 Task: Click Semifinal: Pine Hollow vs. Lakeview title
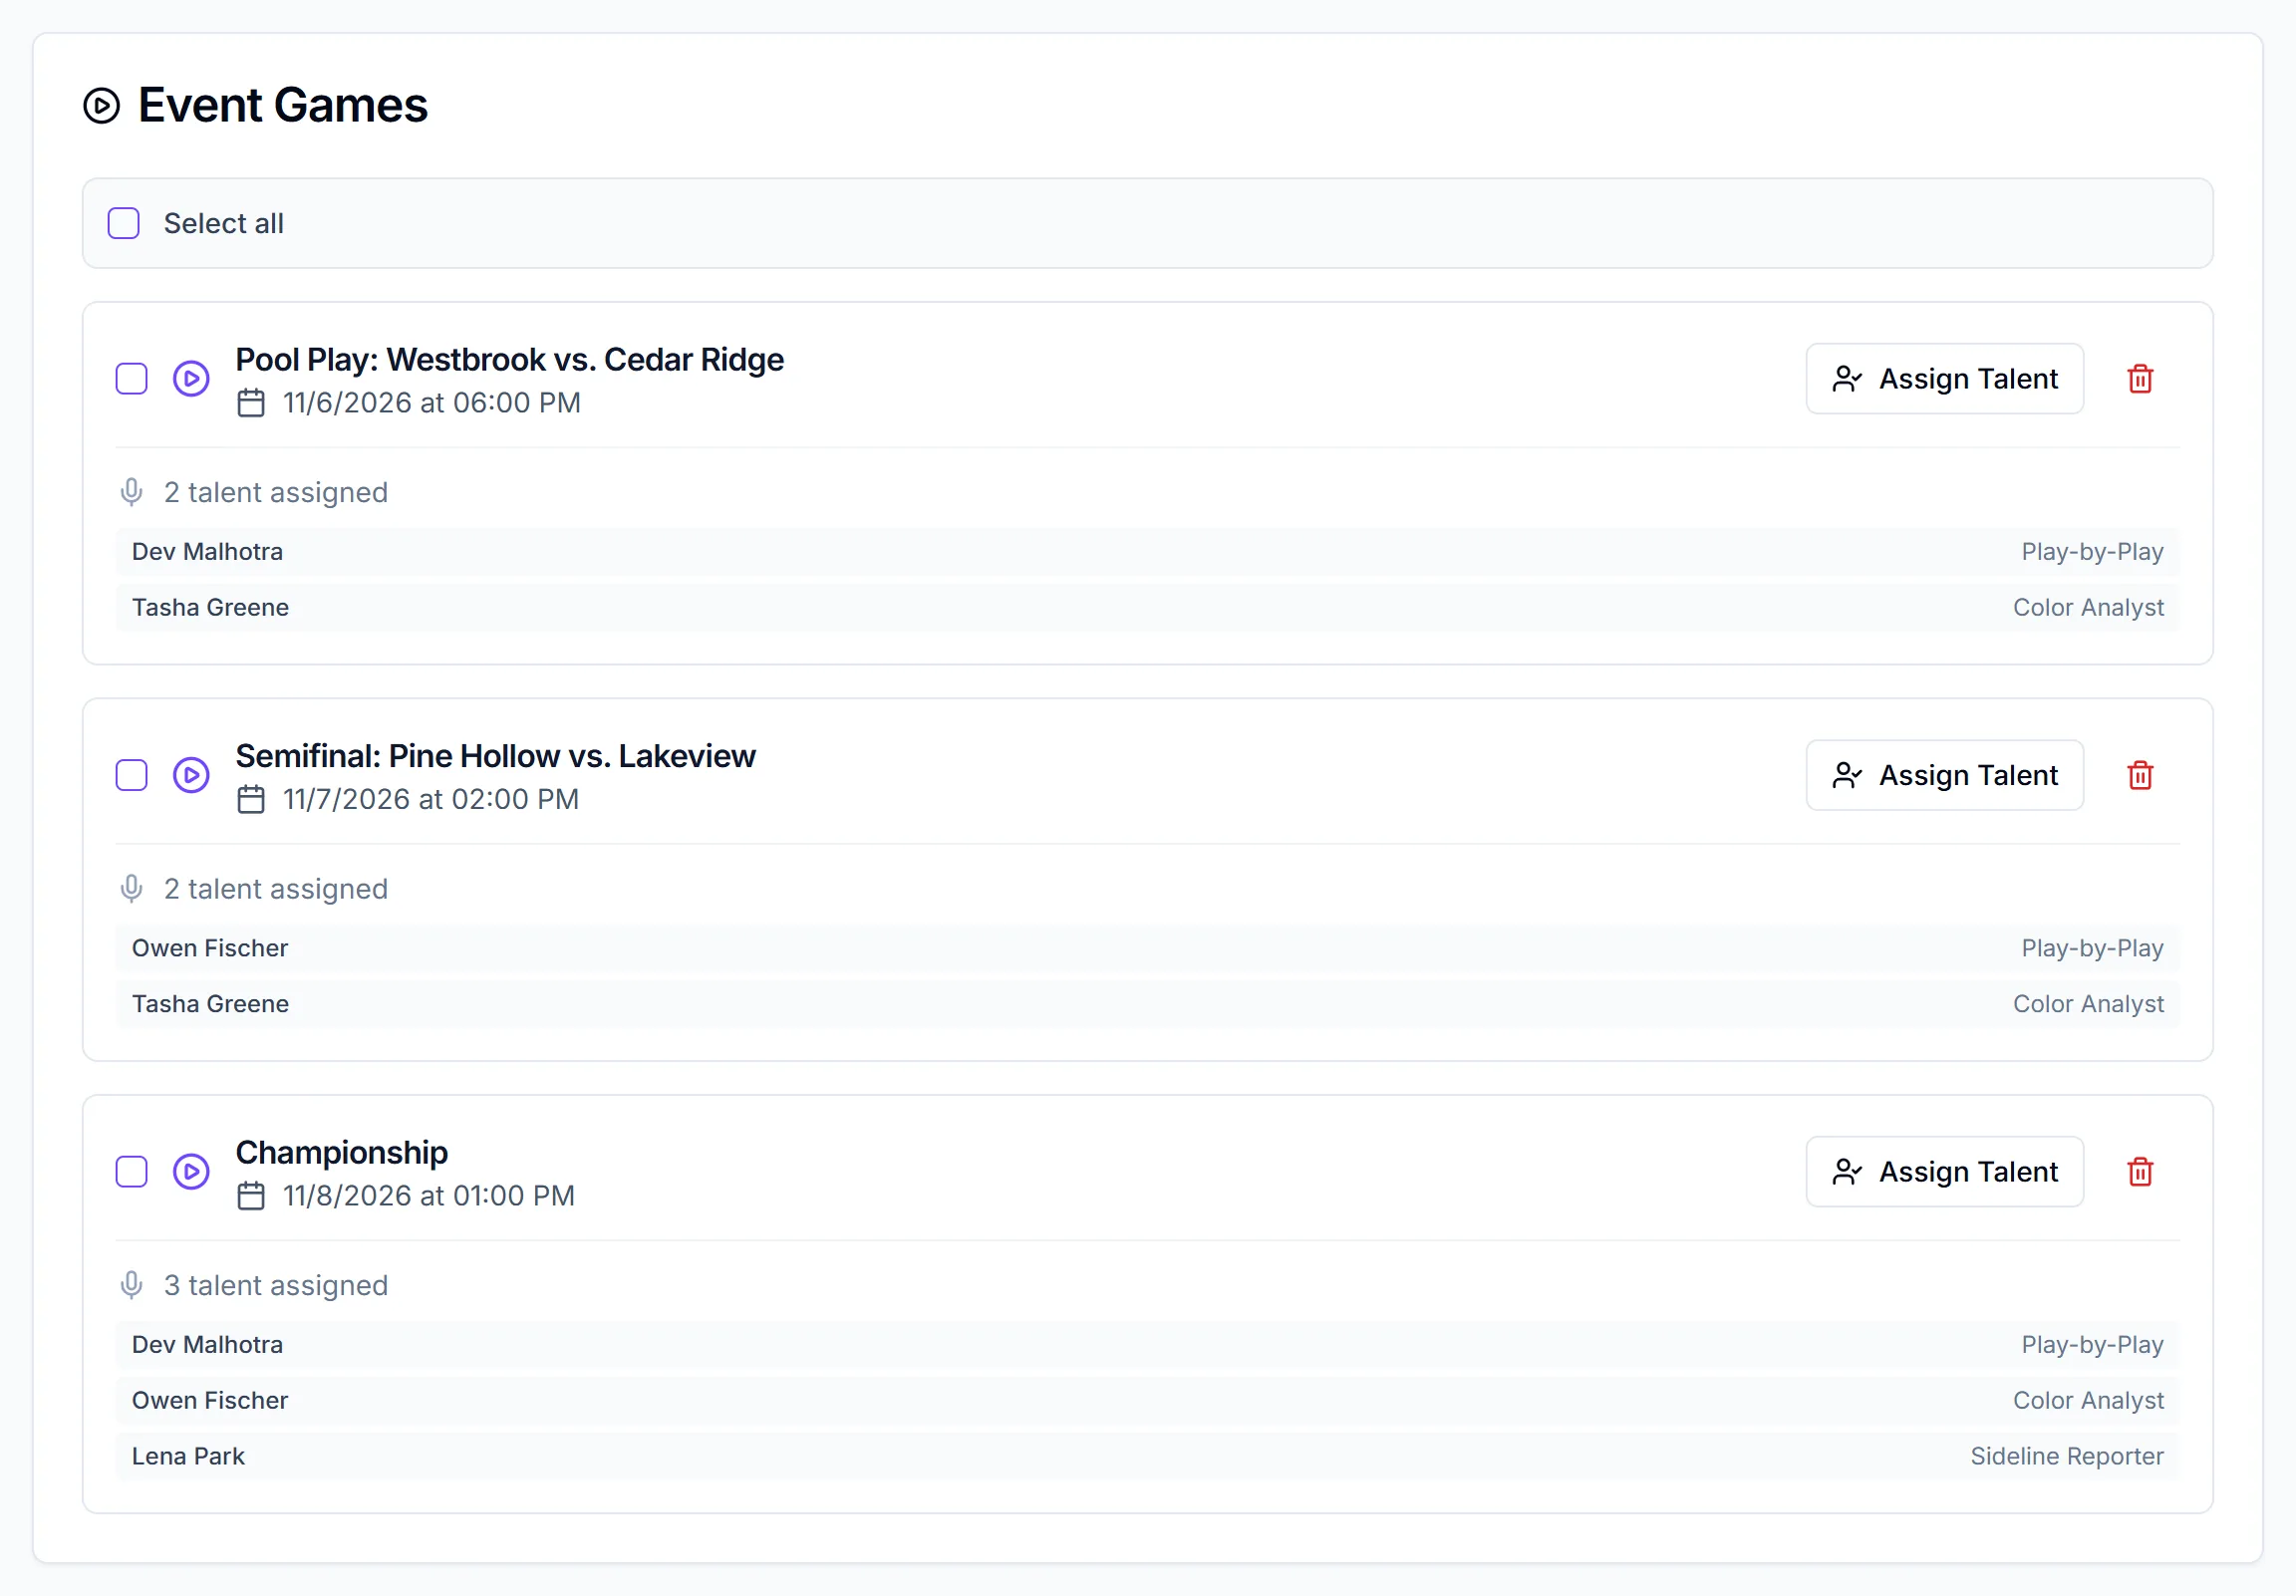pyautogui.click(x=495, y=755)
